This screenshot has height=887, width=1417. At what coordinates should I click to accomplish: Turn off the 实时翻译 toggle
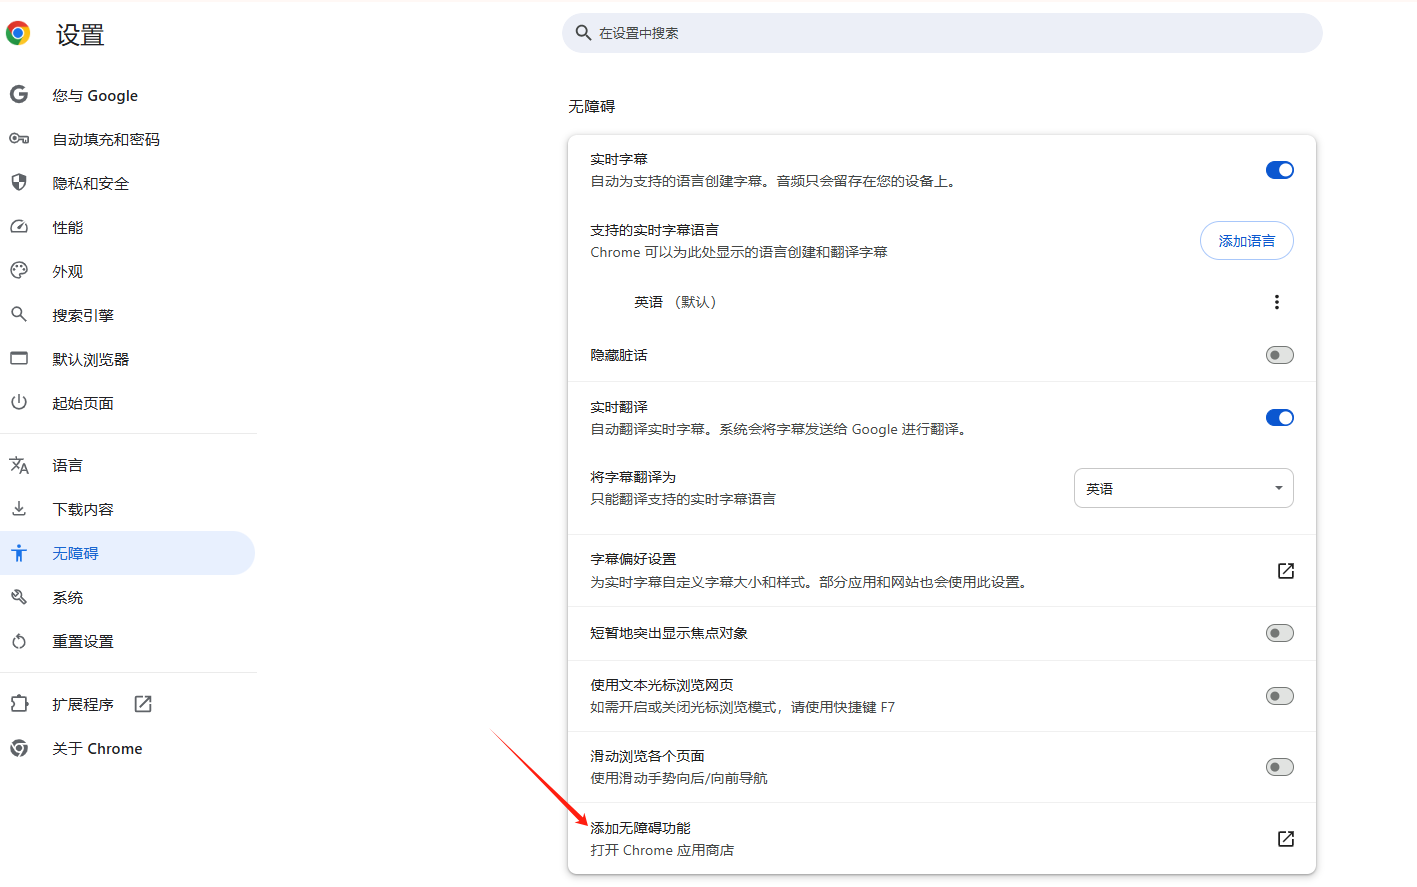[x=1280, y=418]
